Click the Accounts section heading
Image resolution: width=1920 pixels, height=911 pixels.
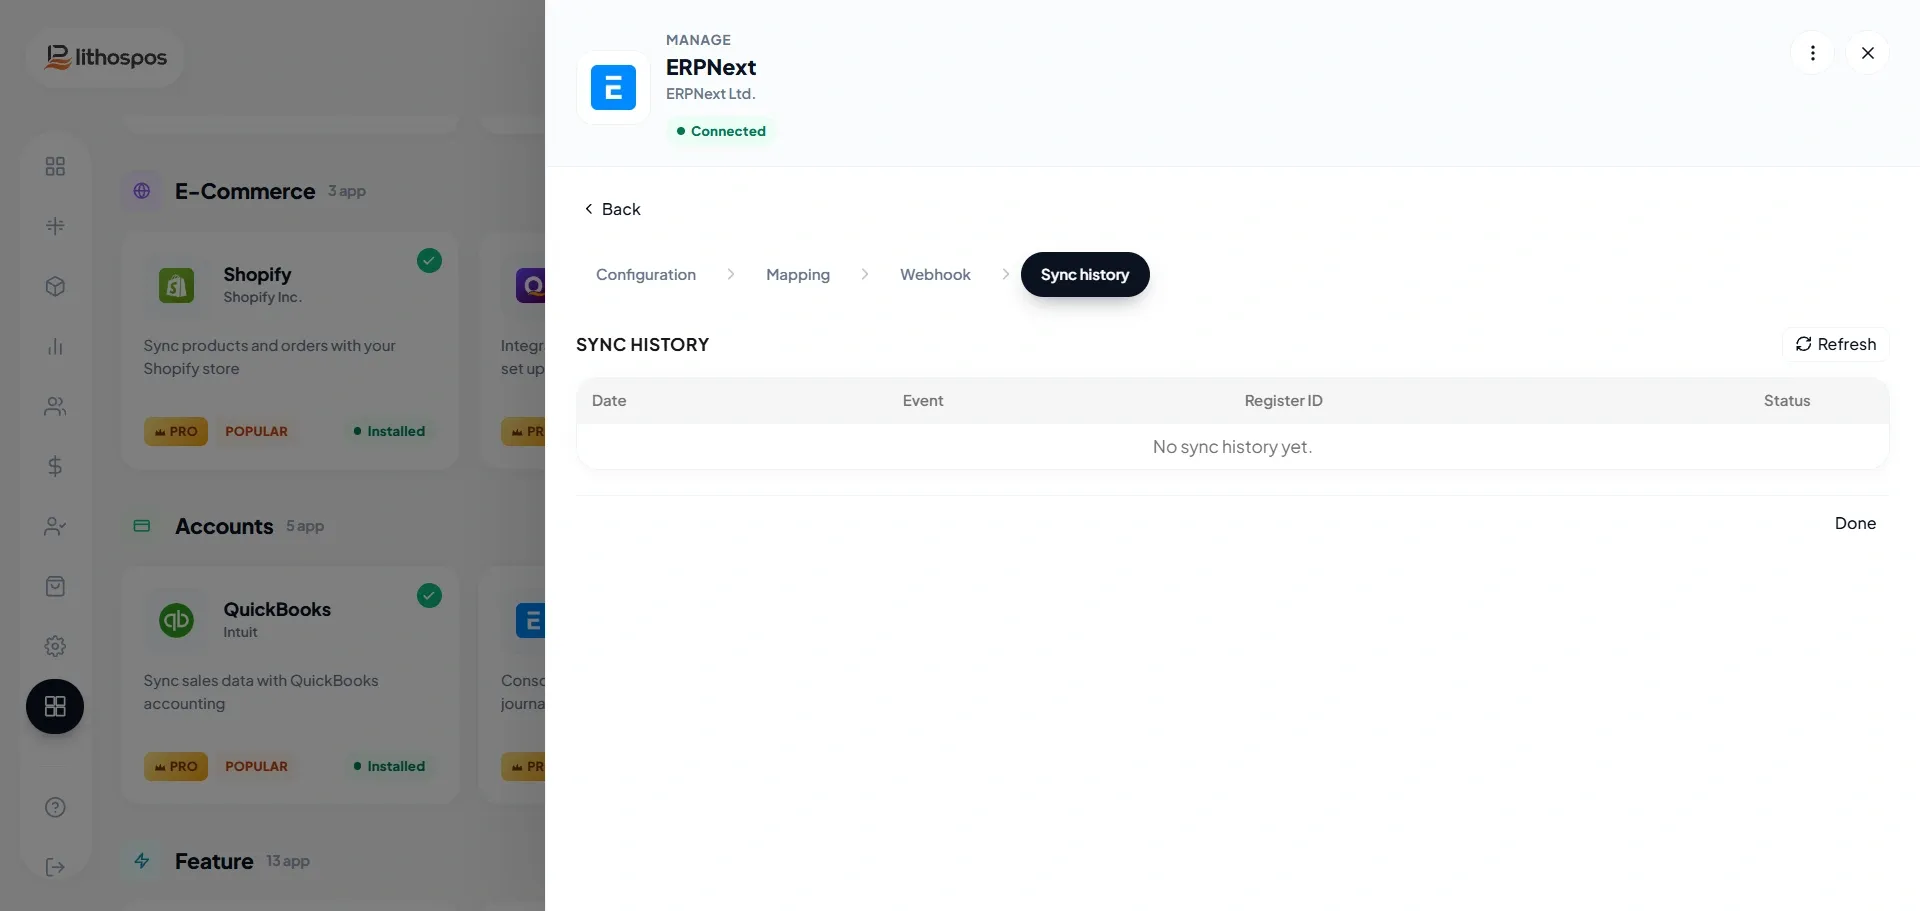224,526
